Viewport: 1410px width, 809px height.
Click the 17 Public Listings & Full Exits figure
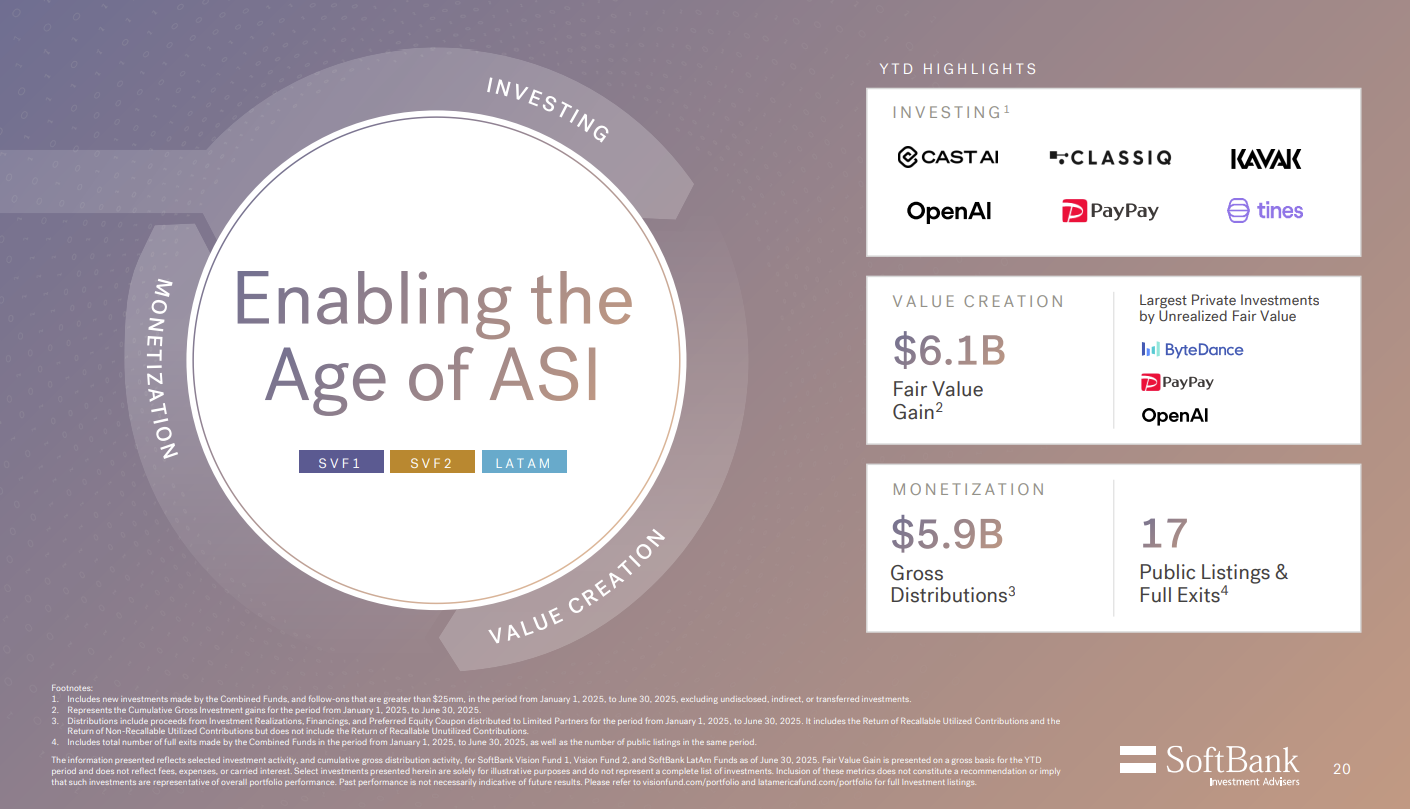(x=1164, y=534)
